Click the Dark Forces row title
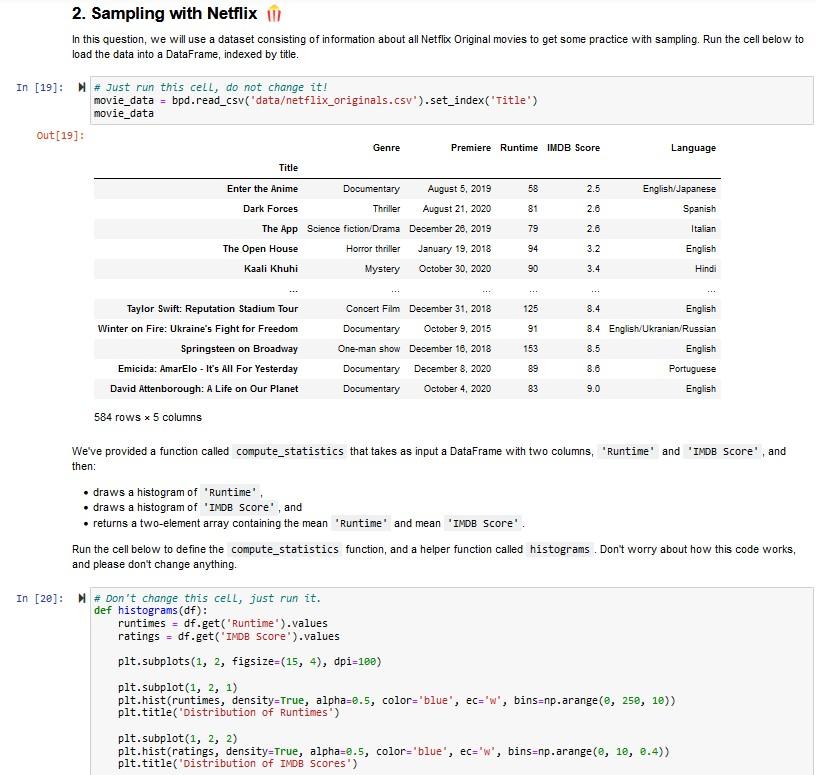The image size is (816, 775). (x=270, y=209)
